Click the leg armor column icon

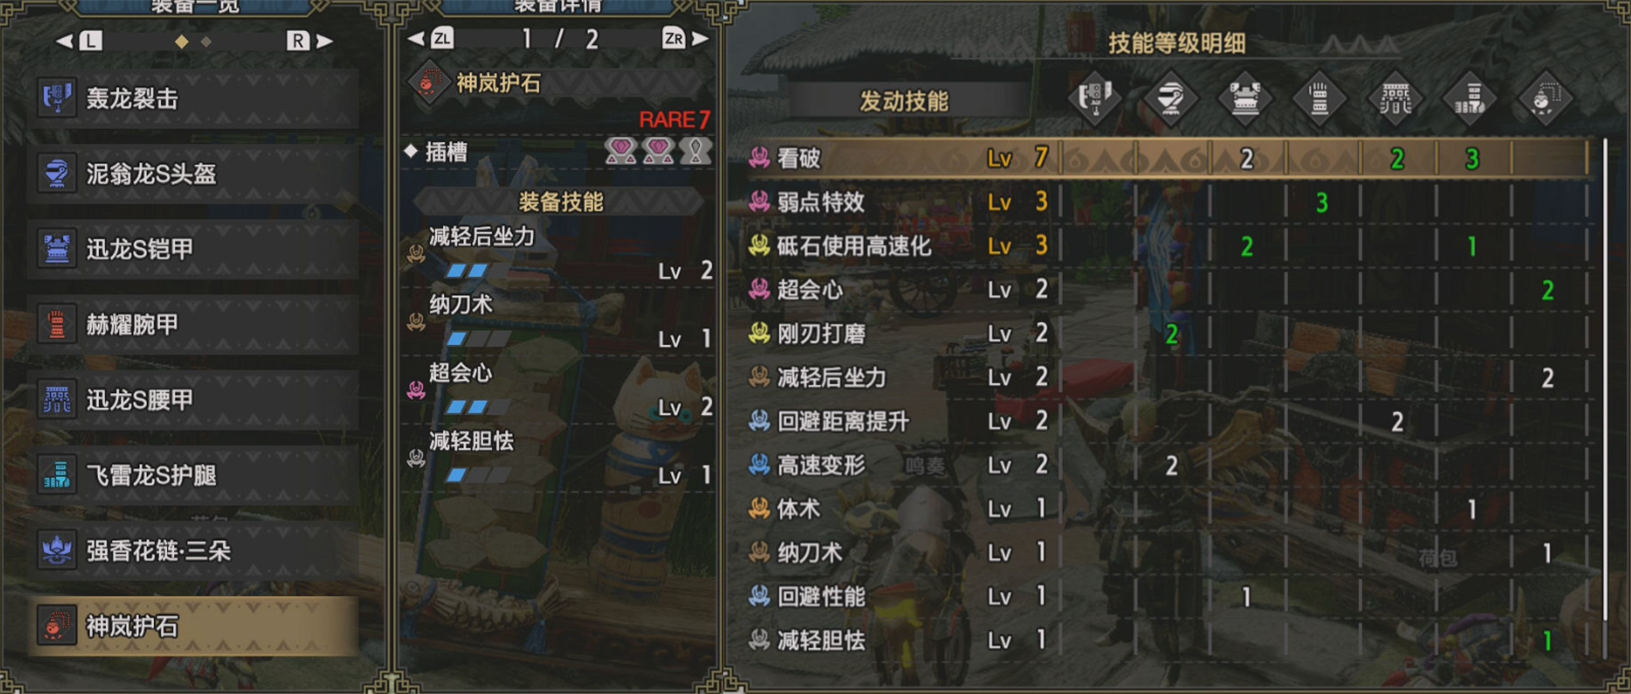[1470, 98]
